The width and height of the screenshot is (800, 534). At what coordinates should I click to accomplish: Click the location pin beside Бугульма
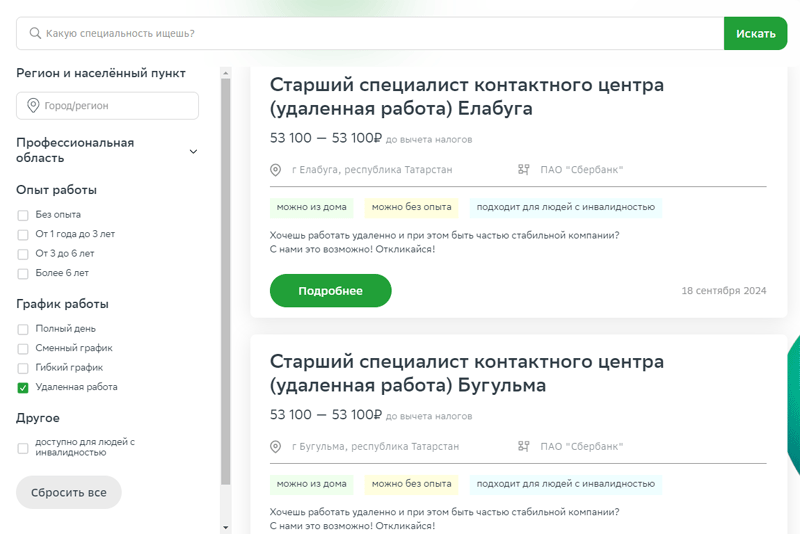coord(276,447)
